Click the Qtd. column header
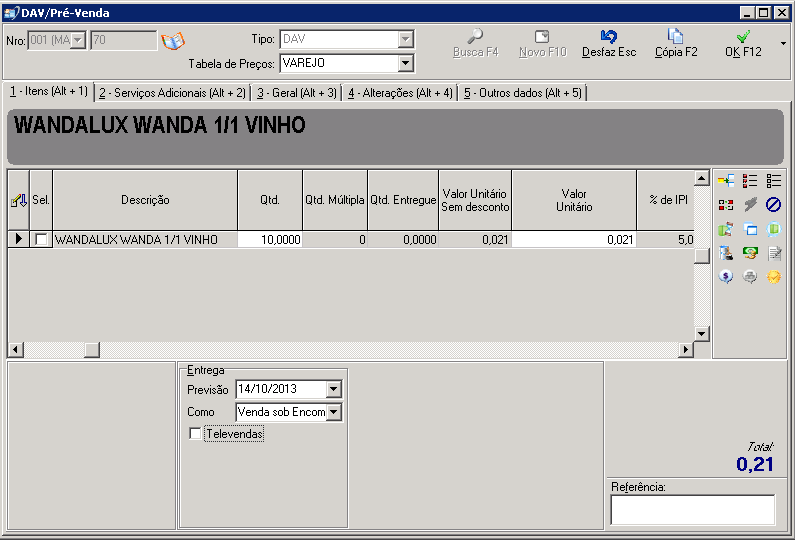 click(x=270, y=200)
